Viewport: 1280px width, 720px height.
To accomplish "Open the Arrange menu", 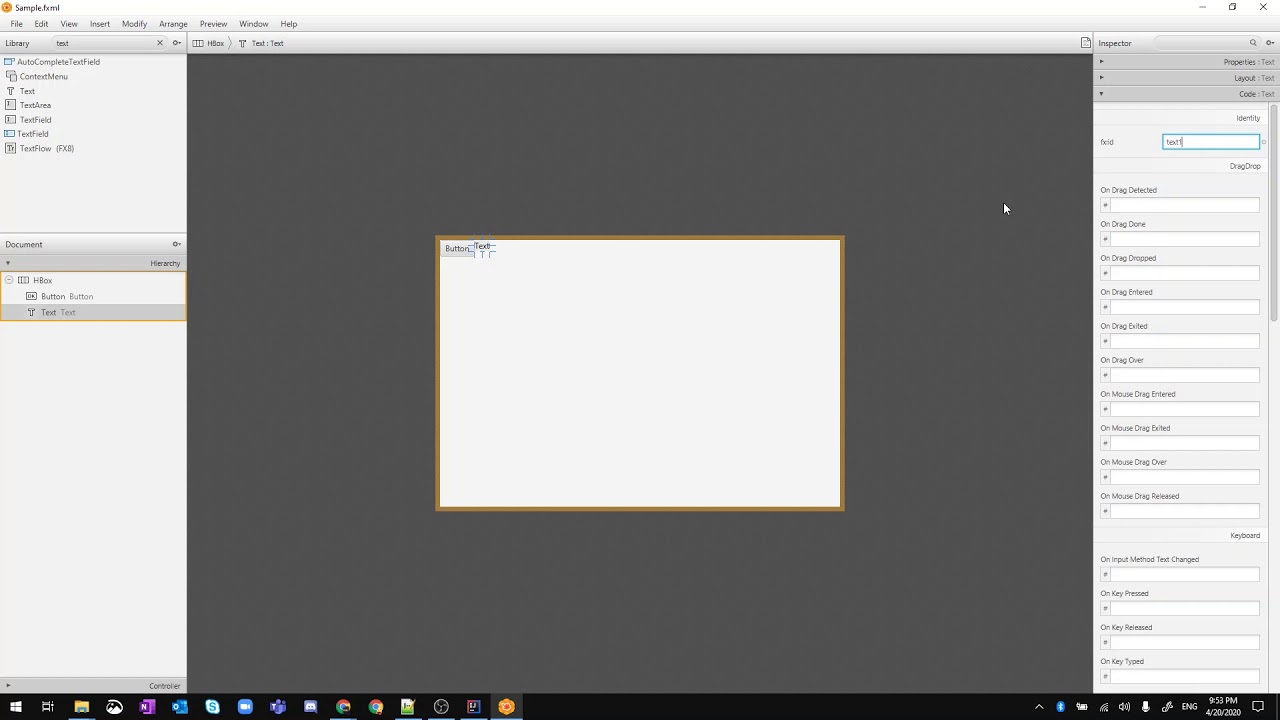I will pyautogui.click(x=173, y=24).
